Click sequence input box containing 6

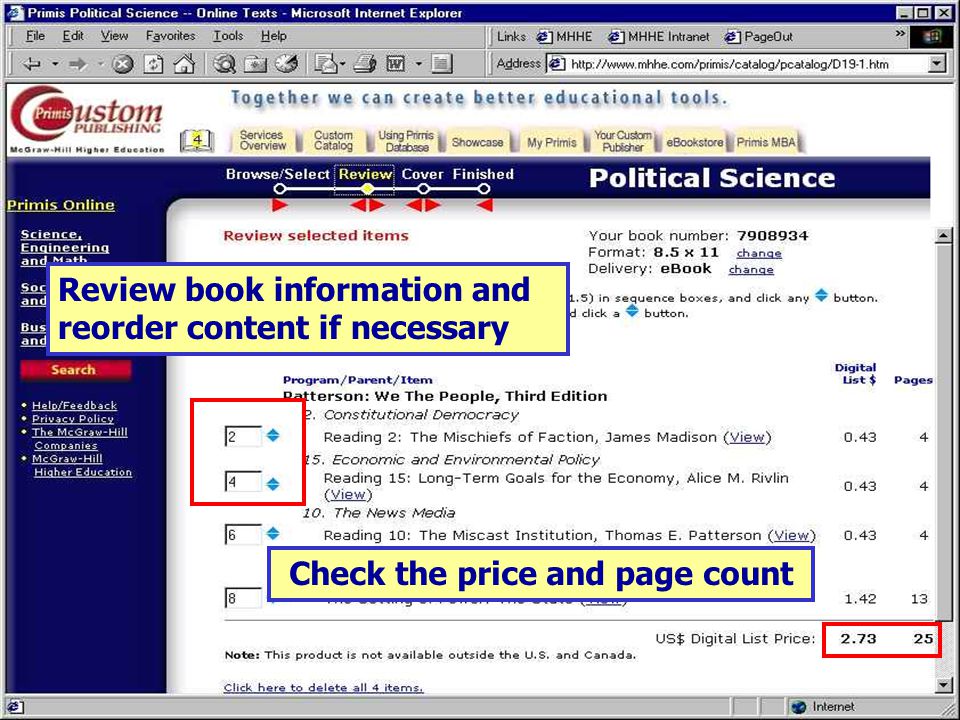[243, 534]
